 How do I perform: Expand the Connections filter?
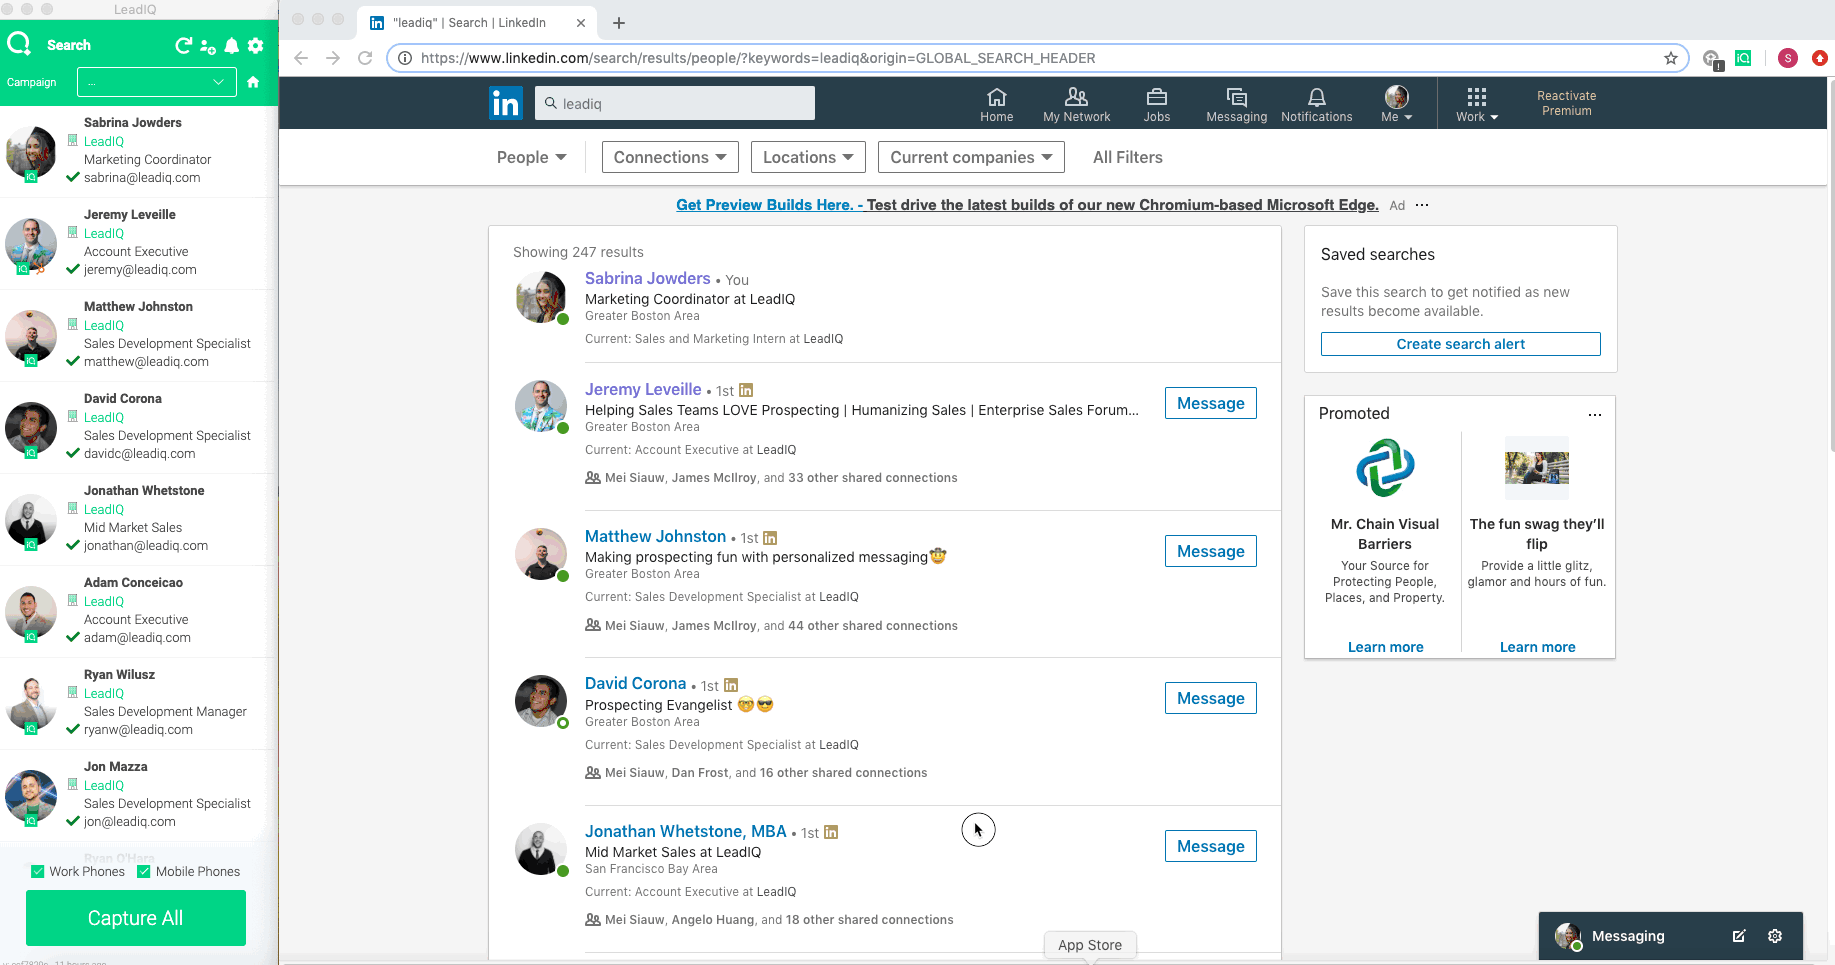point(670,157)
